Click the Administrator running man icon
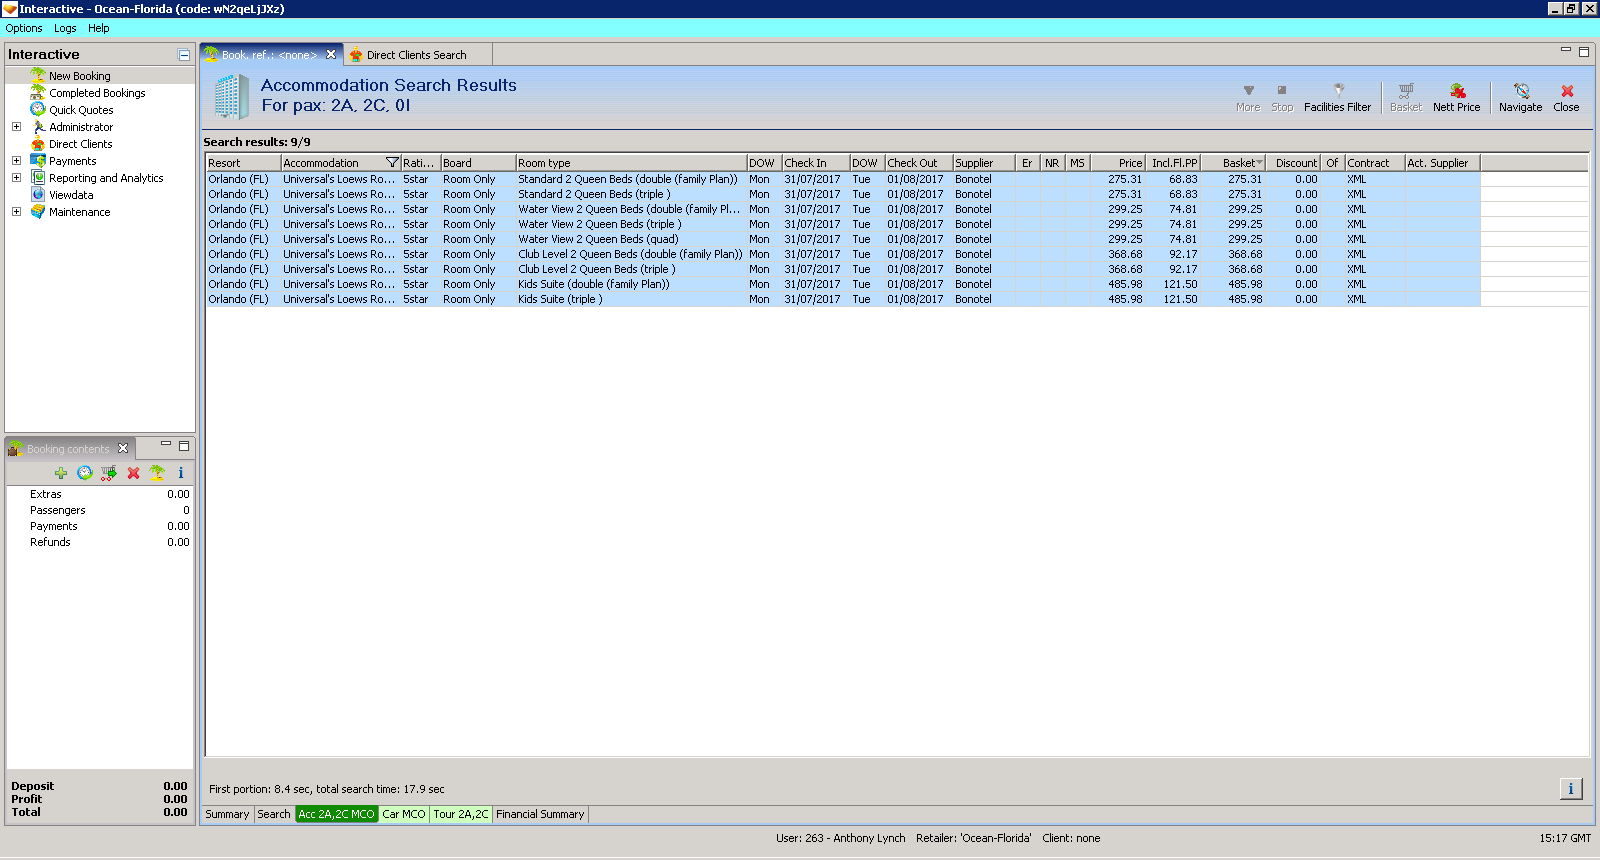The width and height of the screenshot is (1600, 860). (38, 126)
